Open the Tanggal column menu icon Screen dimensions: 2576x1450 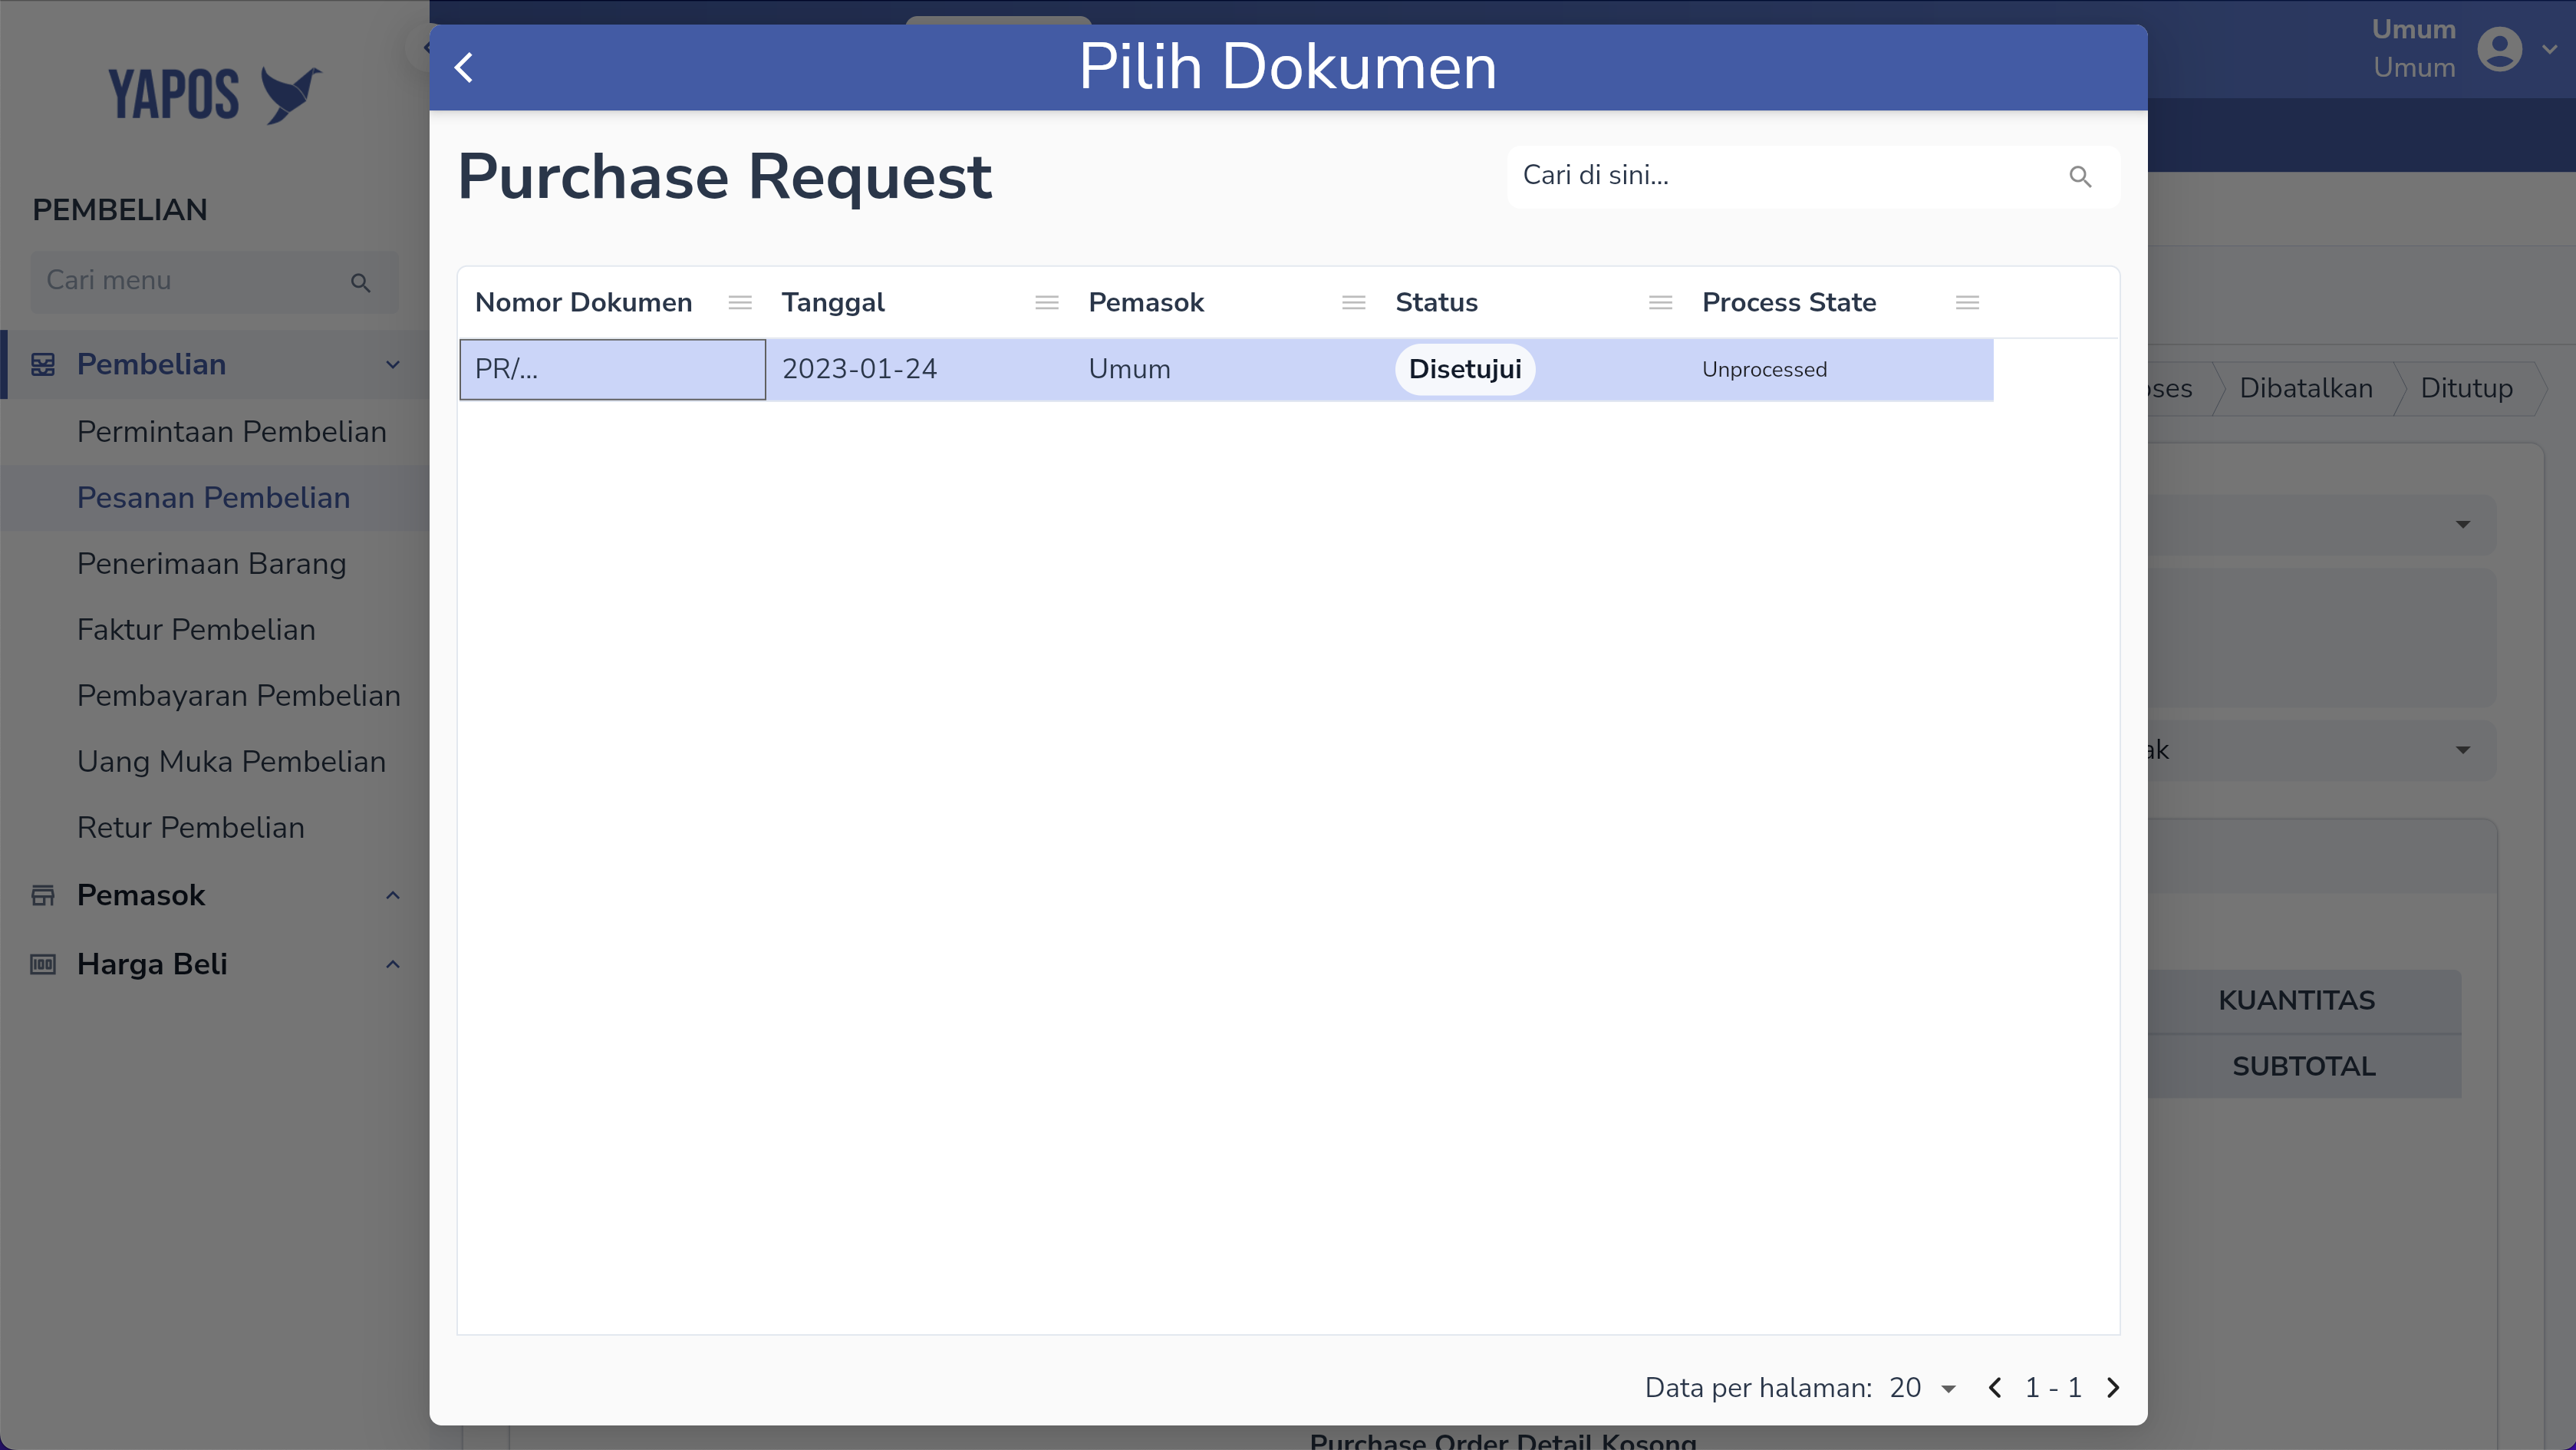pos(1047,302)
